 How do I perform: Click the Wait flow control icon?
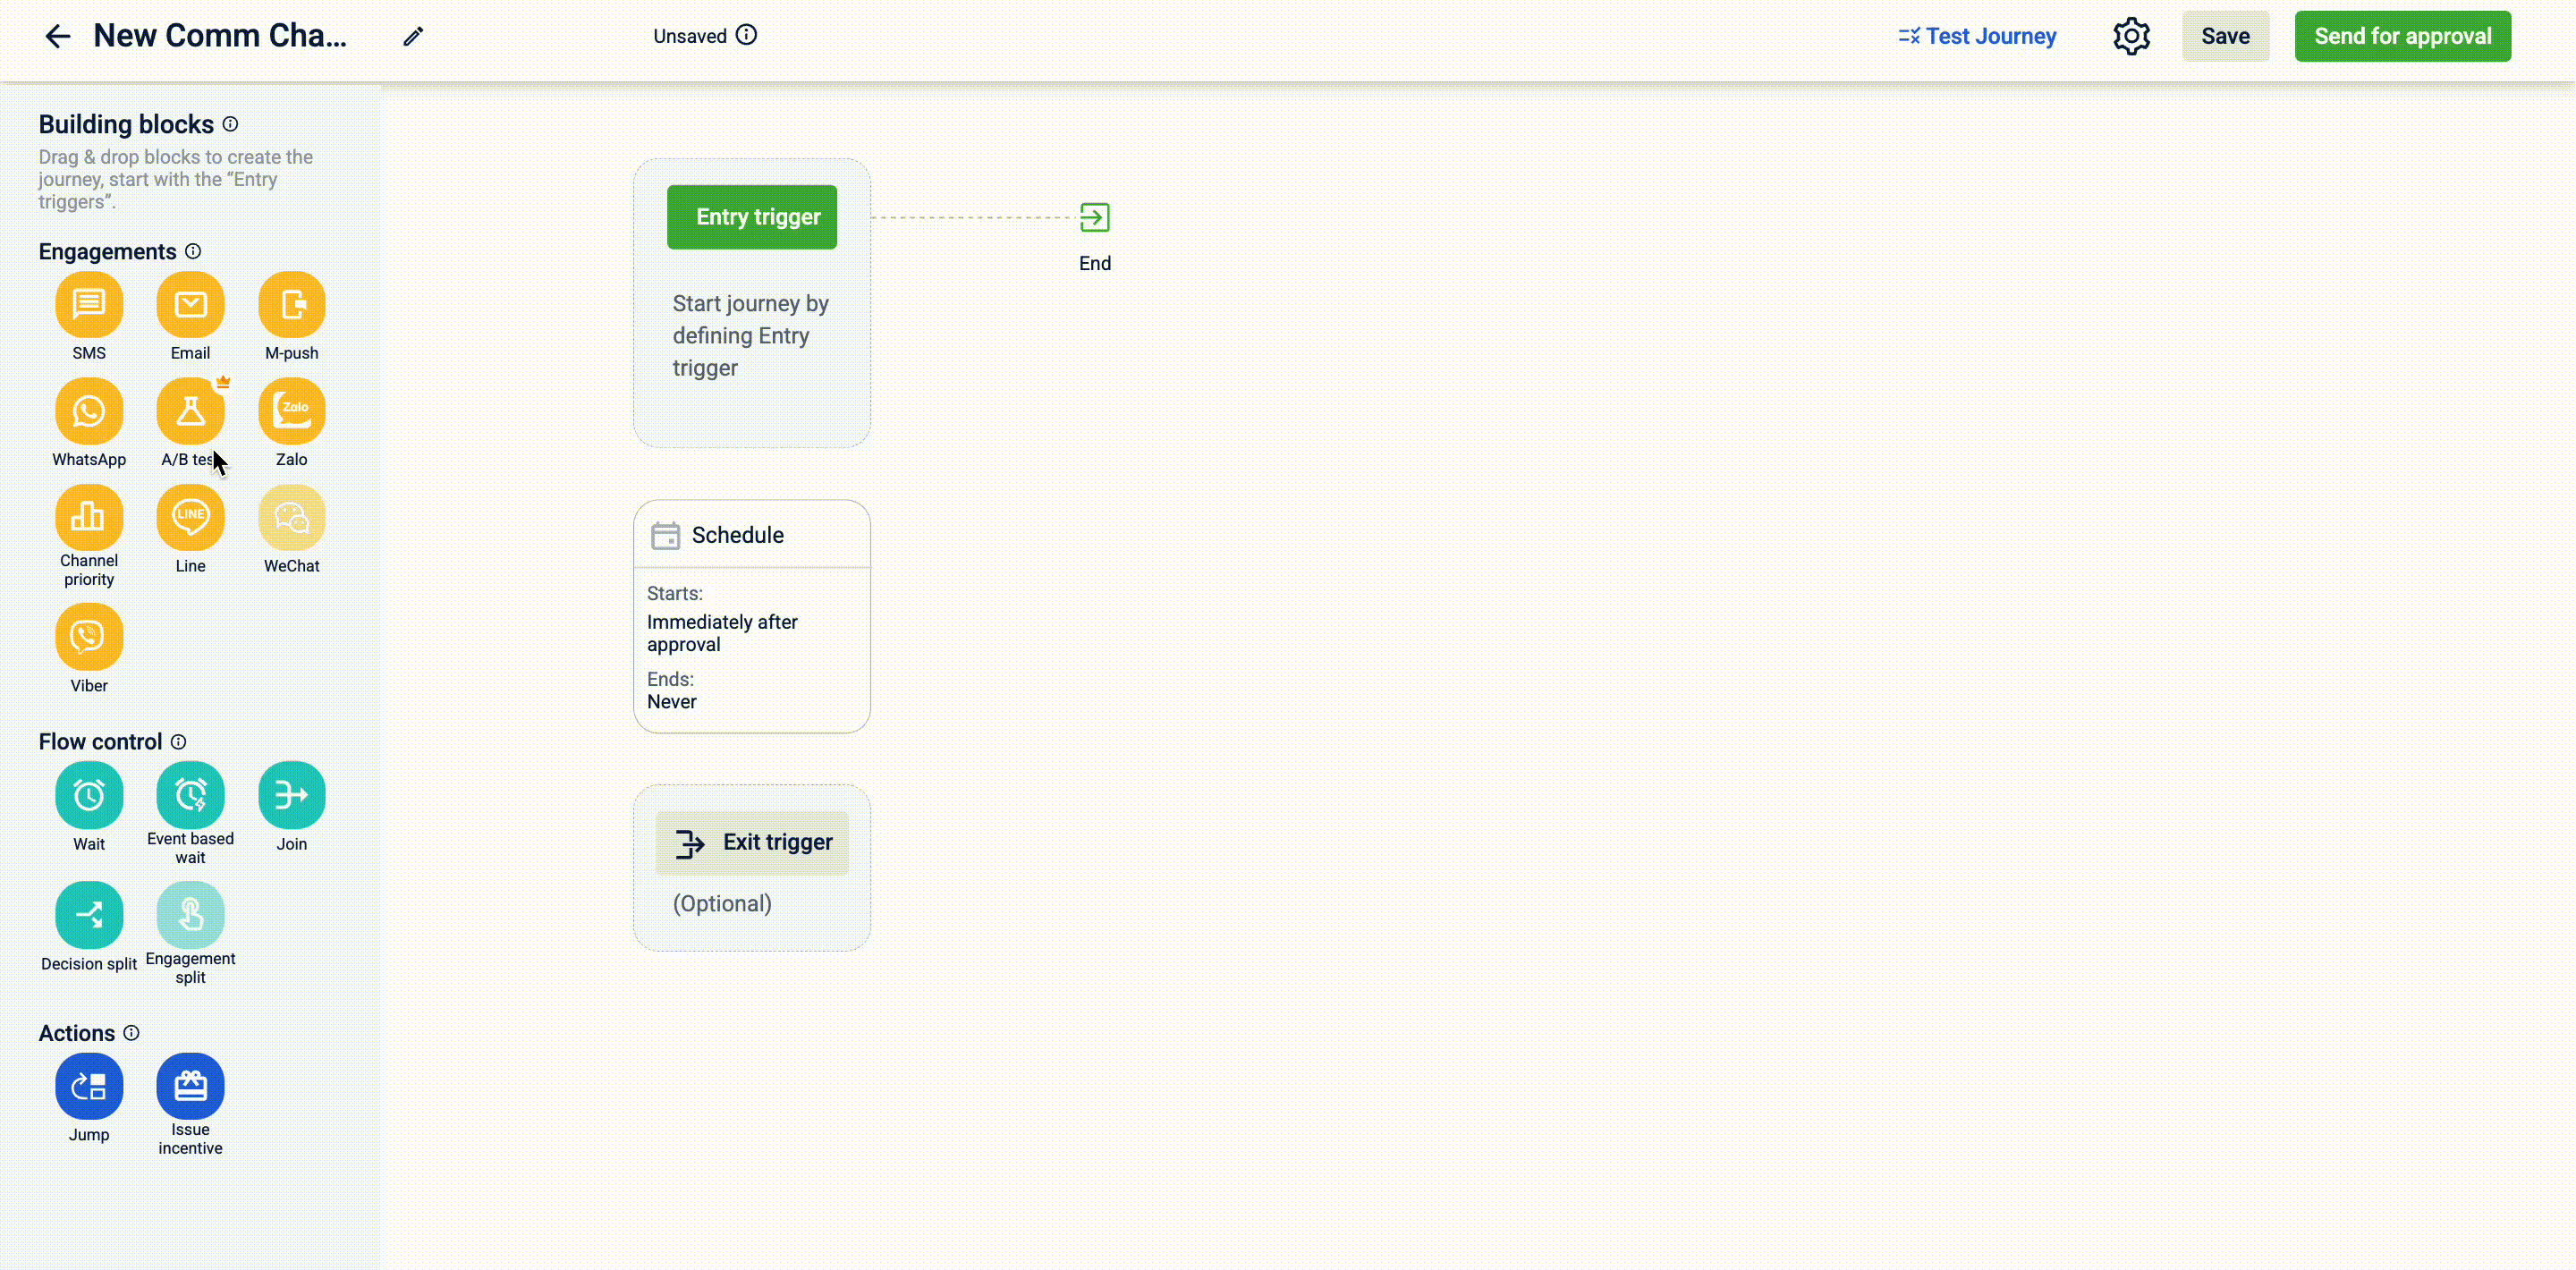(x=89, y=796)
